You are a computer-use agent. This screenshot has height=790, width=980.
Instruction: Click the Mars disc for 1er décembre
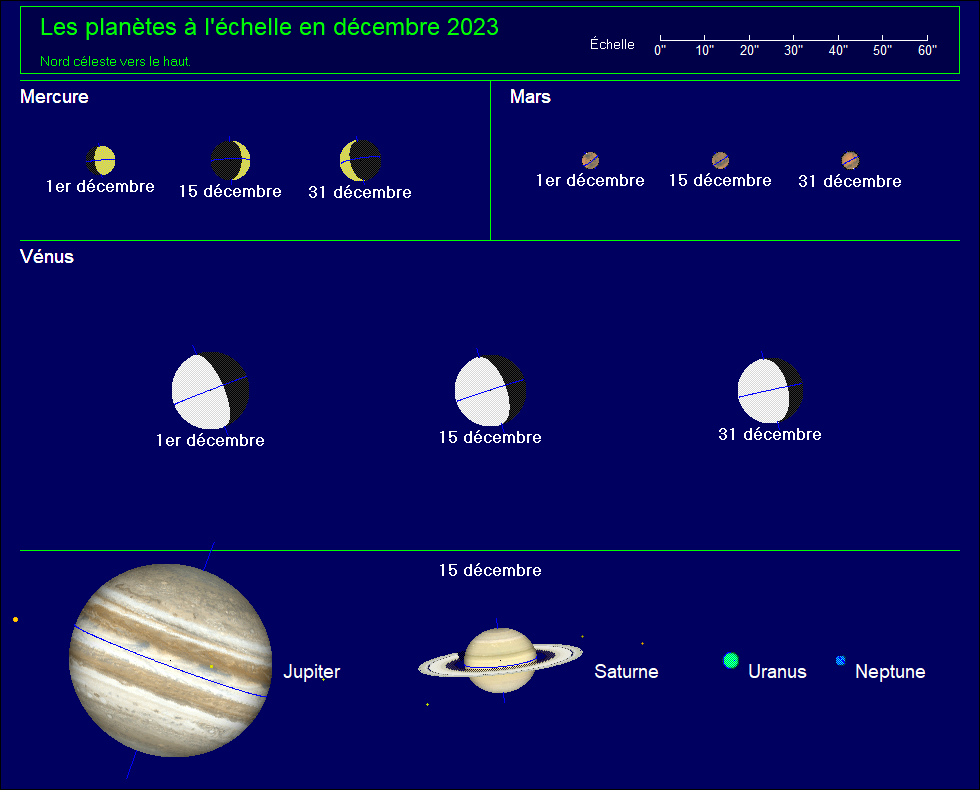pos(590,160)
